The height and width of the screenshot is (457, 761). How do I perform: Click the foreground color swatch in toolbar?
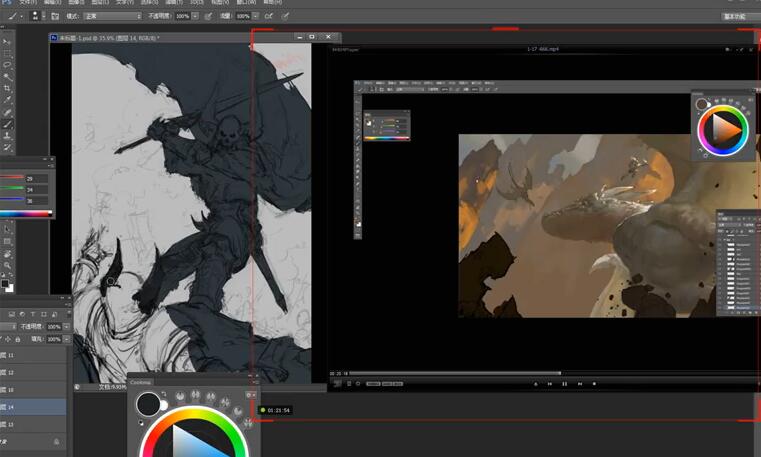click(5, 283)
